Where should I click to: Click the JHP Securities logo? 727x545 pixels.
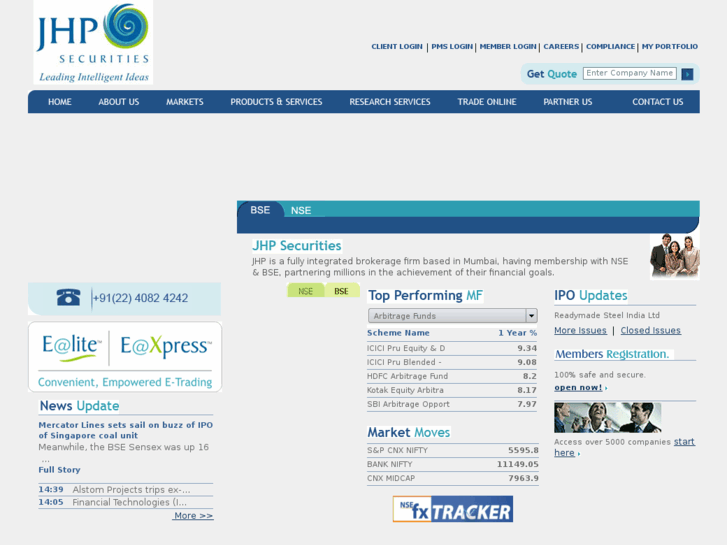click(x=93, y=42)
